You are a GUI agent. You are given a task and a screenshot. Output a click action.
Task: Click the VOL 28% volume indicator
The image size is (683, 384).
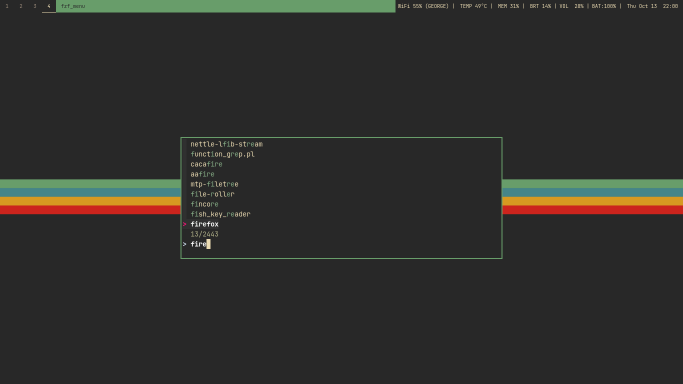[x=571, y=6]
